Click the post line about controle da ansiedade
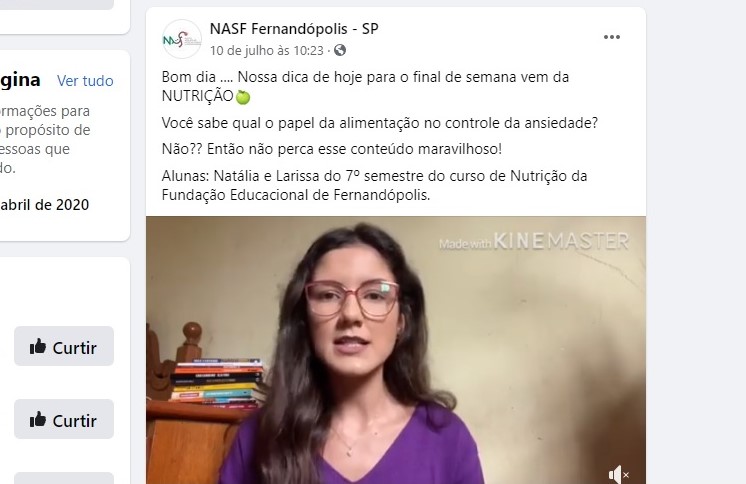Viewport: 746px width, 484px height. click(x=380, y=123)
